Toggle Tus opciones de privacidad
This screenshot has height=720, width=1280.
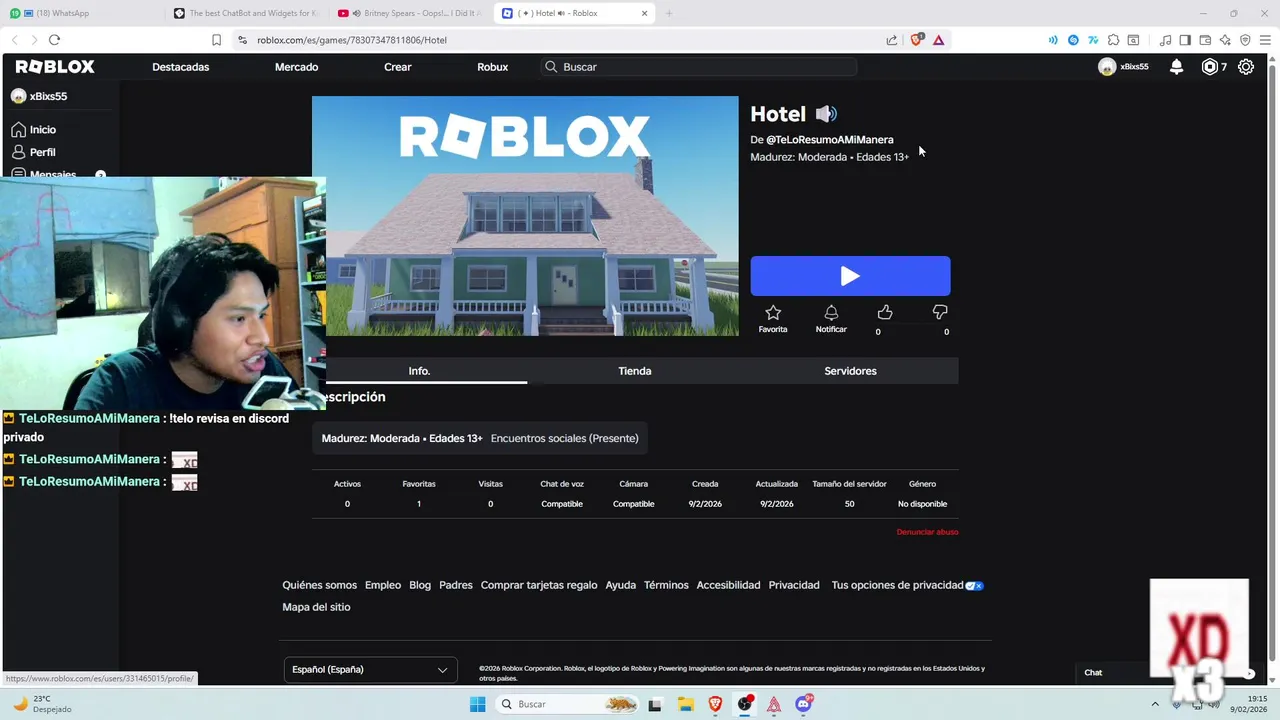(908, 585)
